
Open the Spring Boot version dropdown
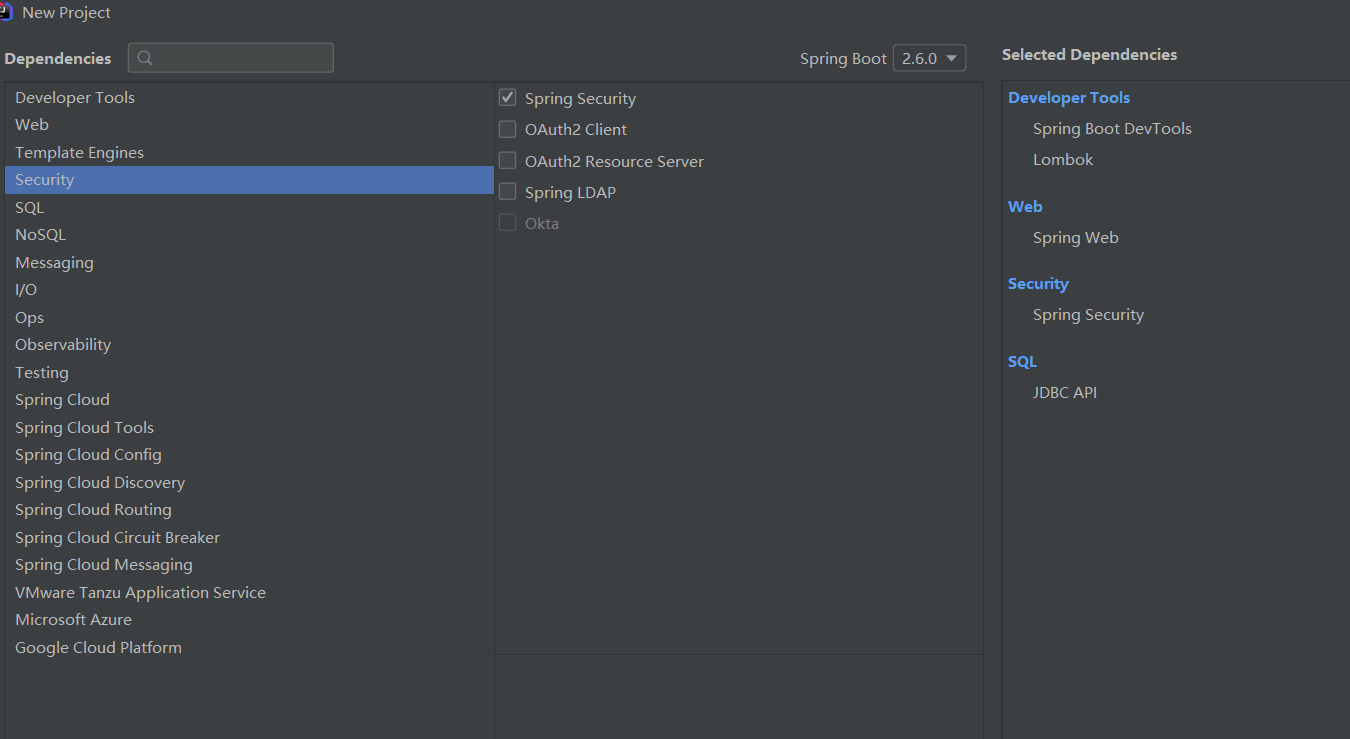point(929,58)
